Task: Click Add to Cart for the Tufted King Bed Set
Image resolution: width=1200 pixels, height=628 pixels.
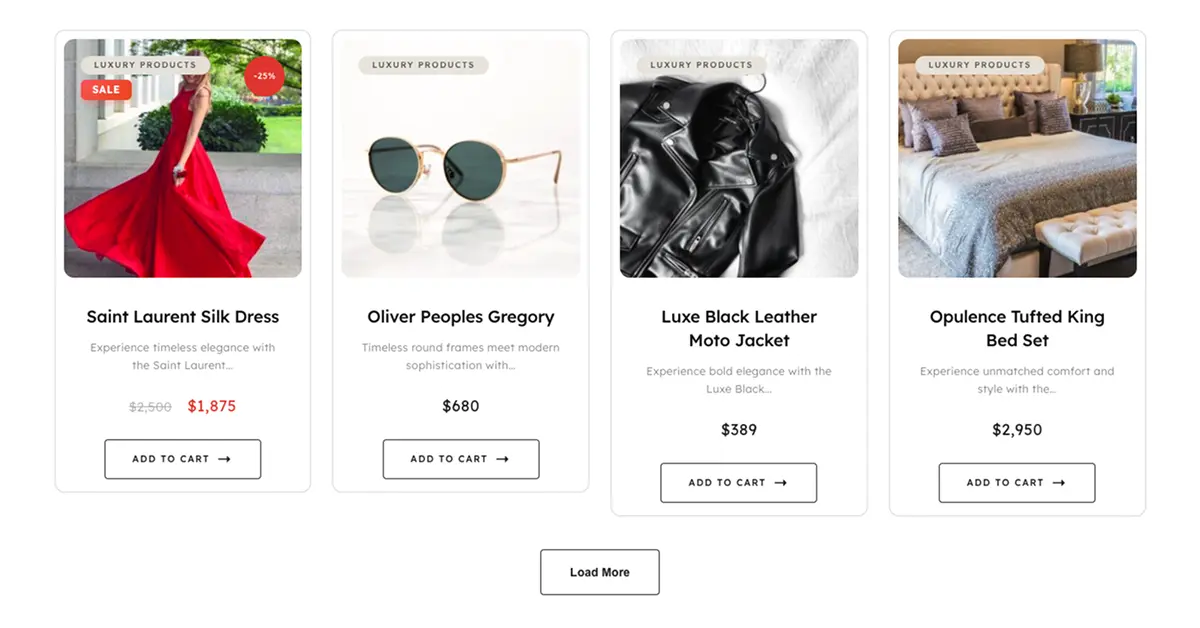Action: (x=1017, y=482)
